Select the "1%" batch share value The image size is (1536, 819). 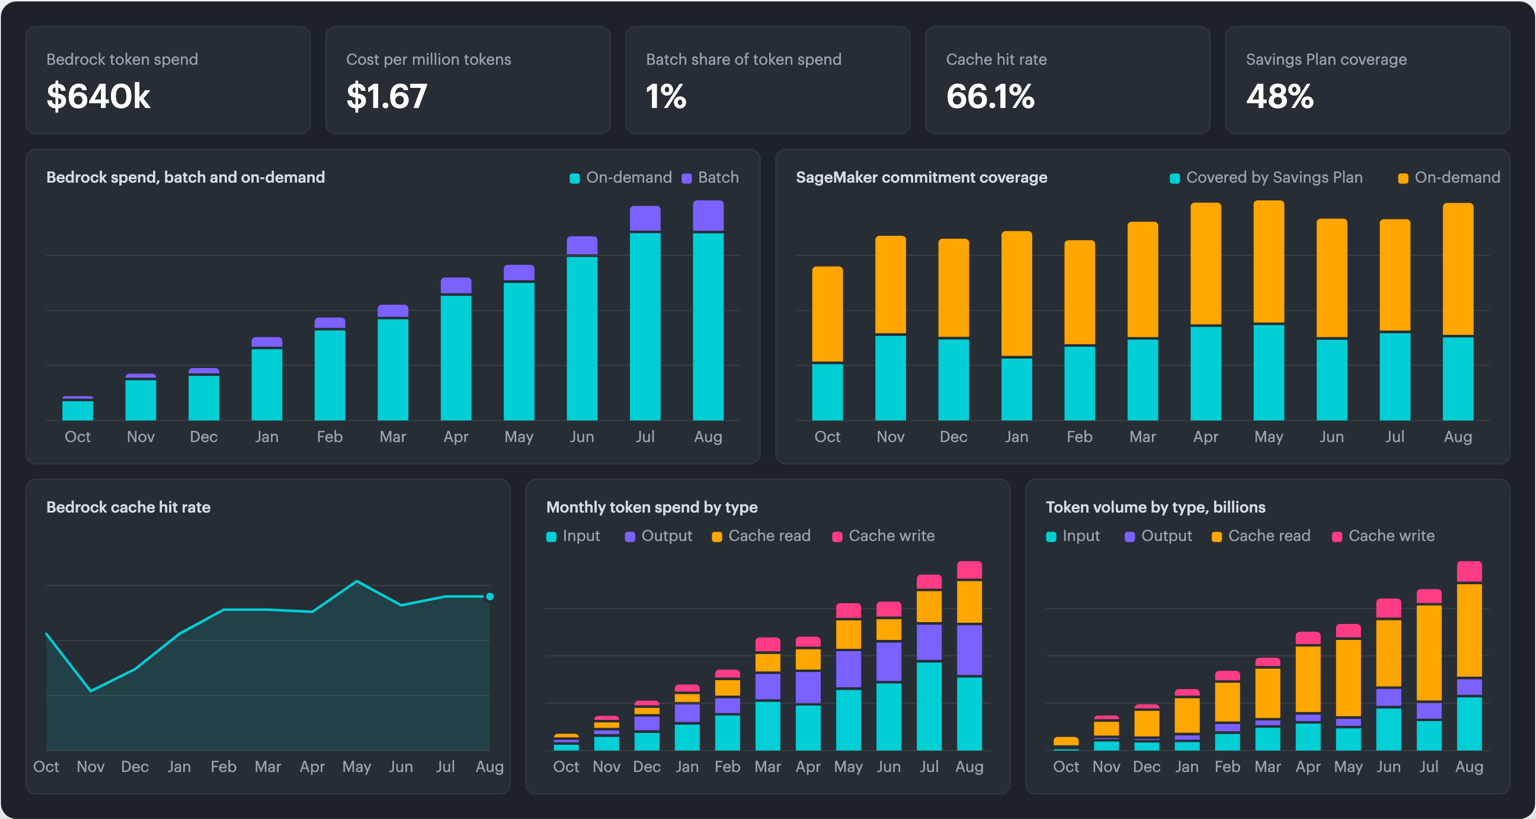click(x=666, y=97)
